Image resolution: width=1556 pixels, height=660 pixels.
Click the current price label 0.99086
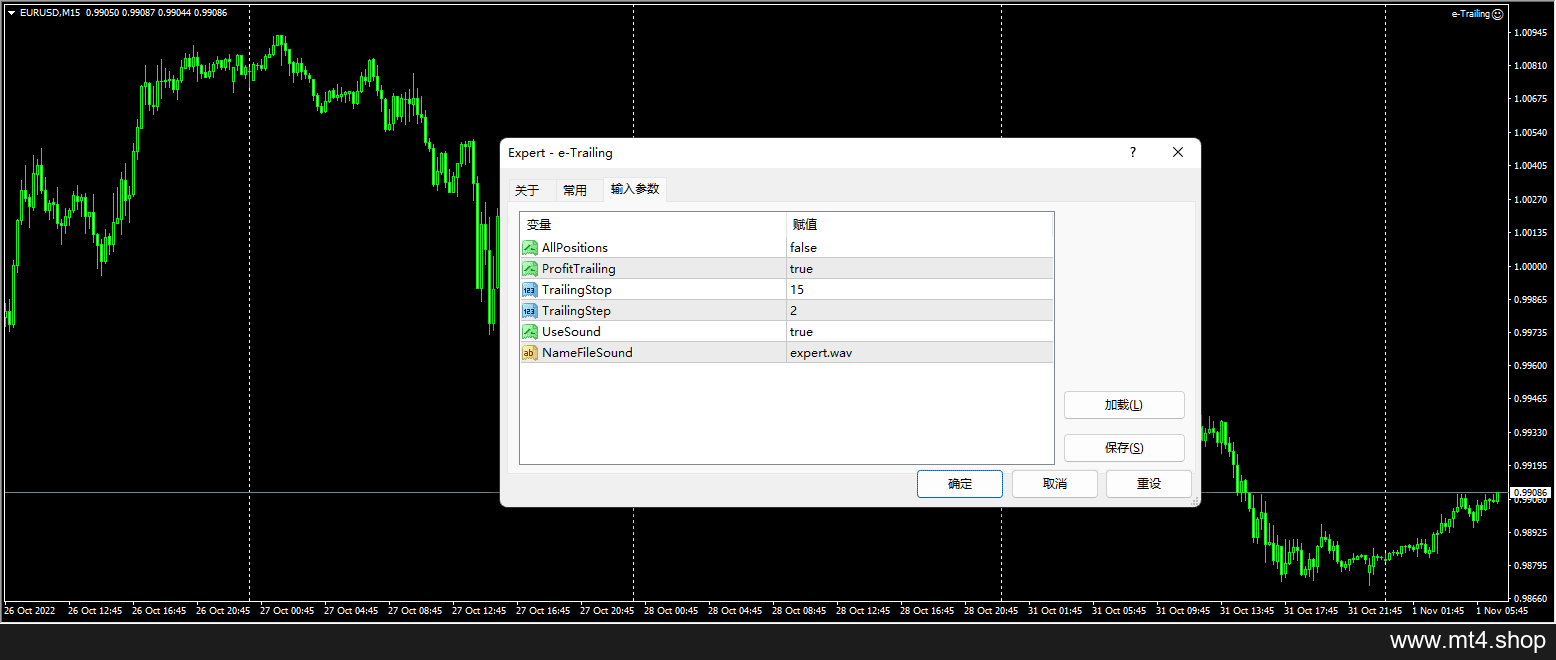point(1530,492)
